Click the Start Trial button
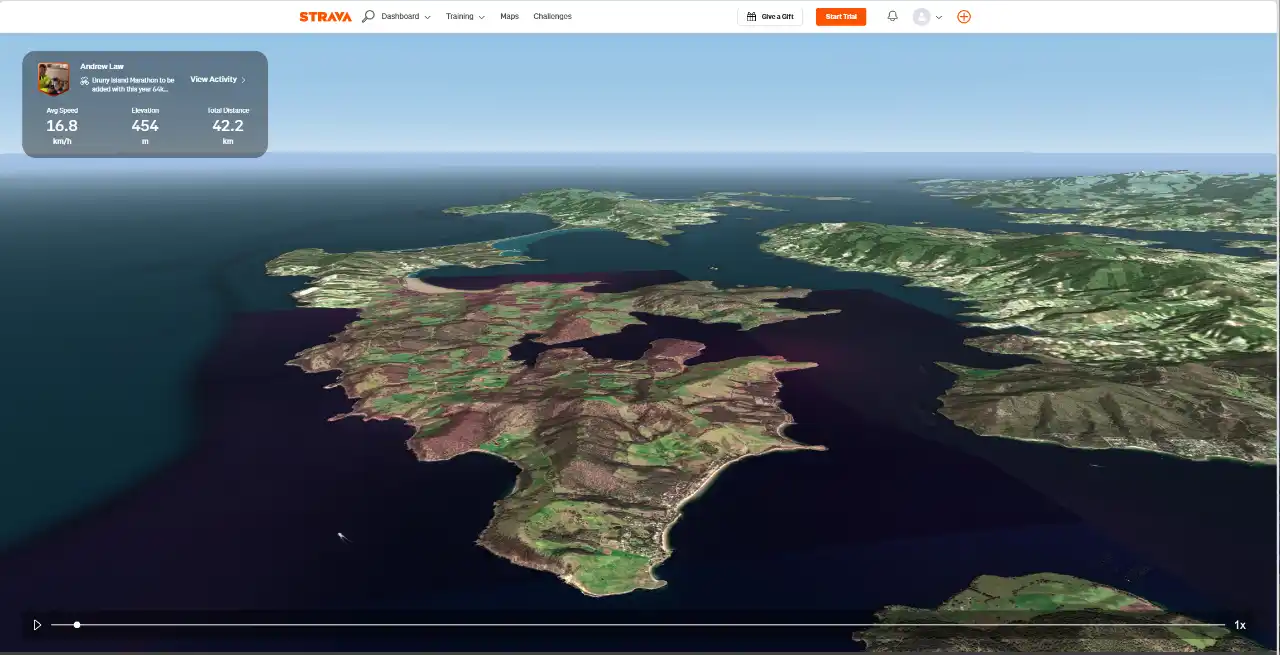Screen dimensions: 1280x655 pos(841,16)
